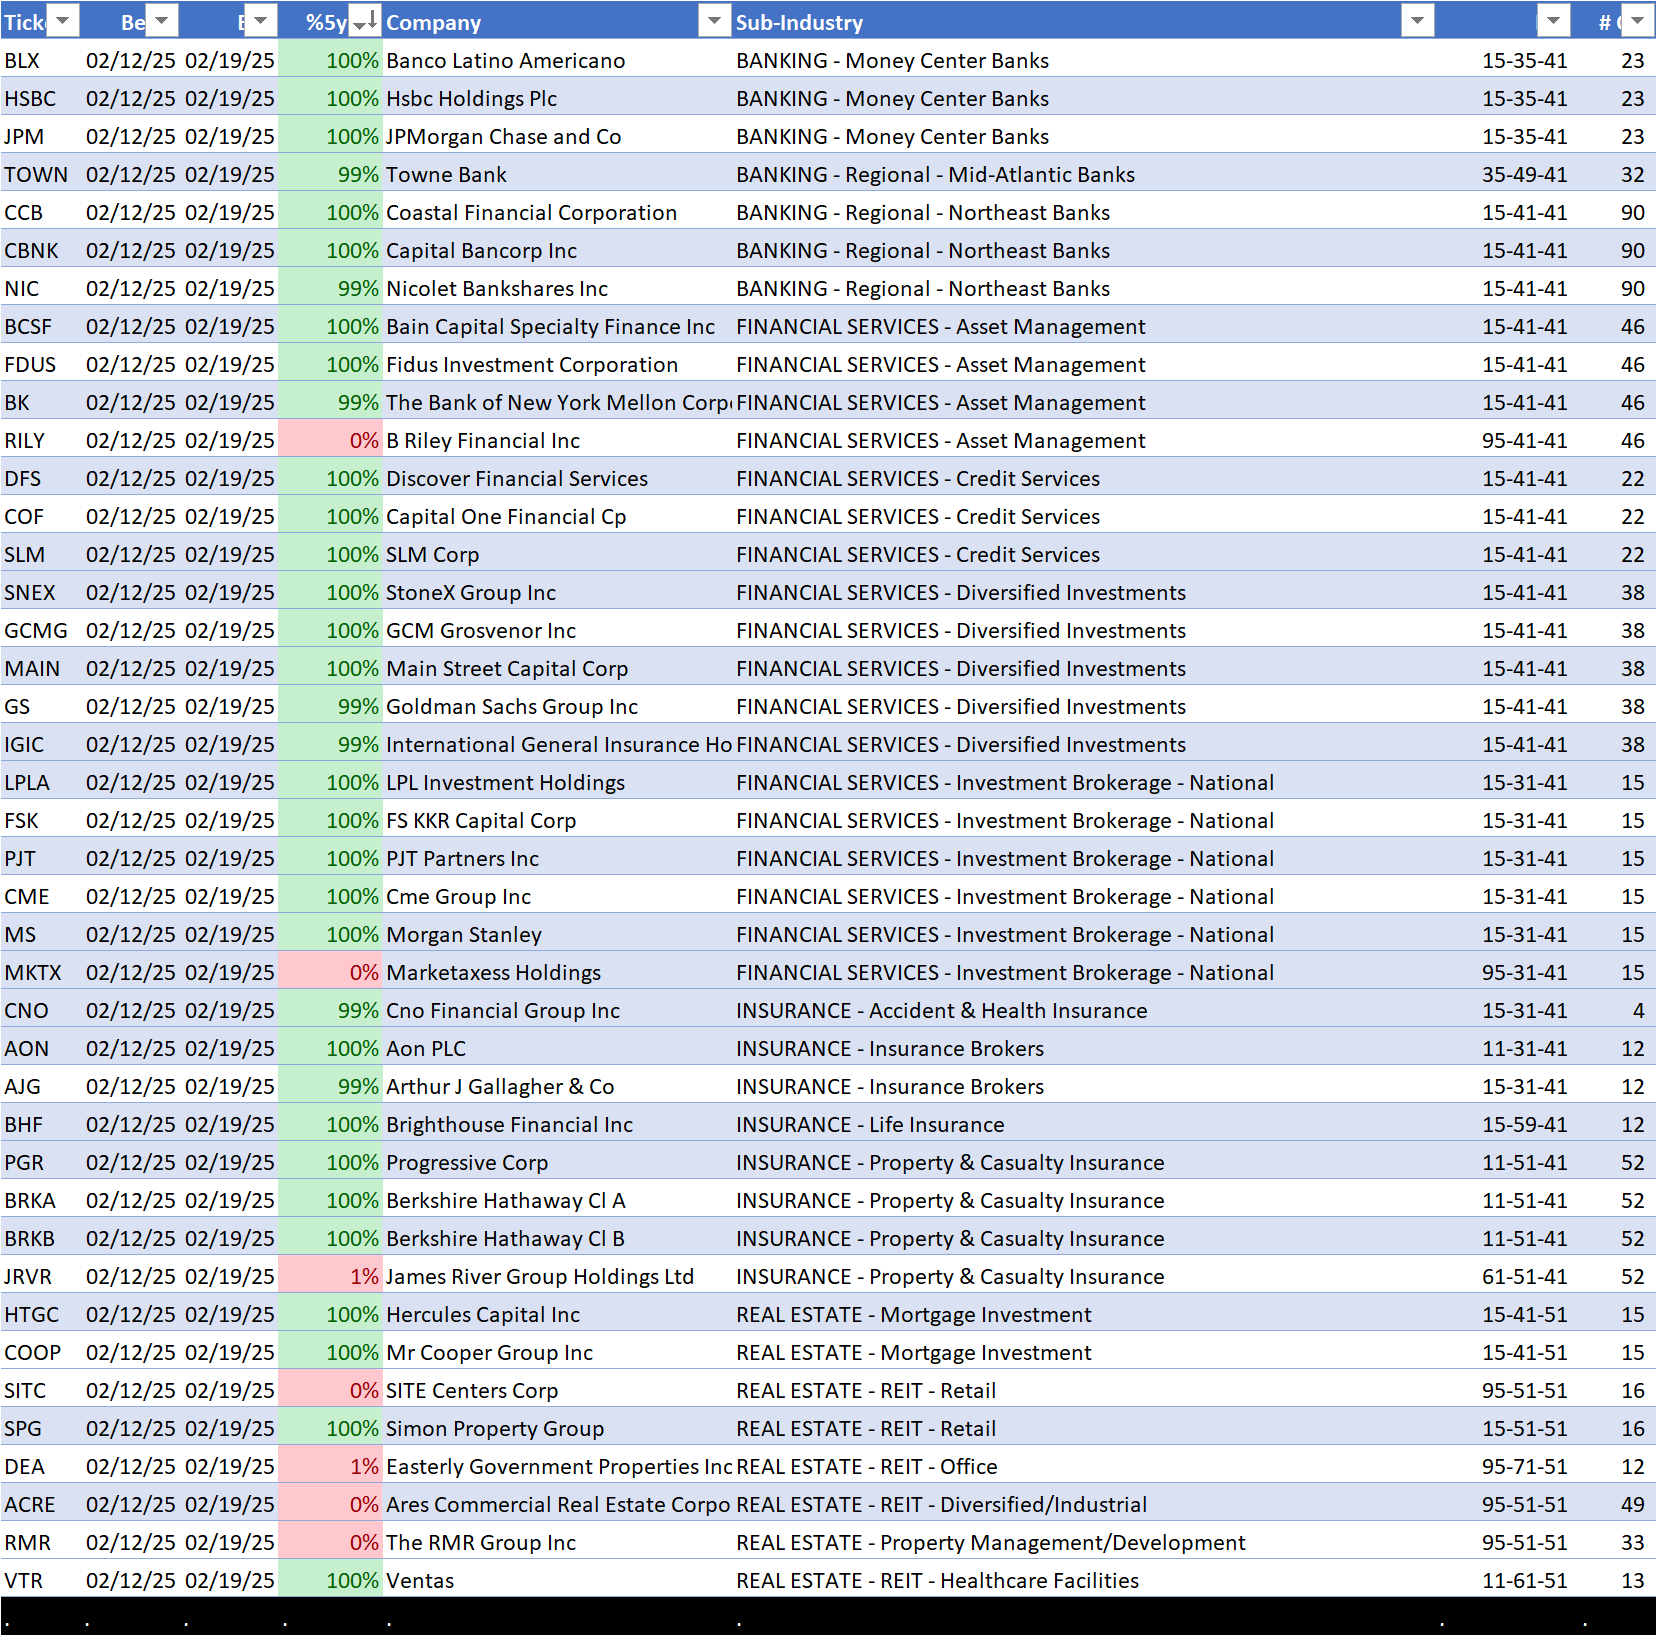Open the Sub-Industry column filter dropdown
This screenshot has width=1656, height=1635.
tap(1418, 20)
